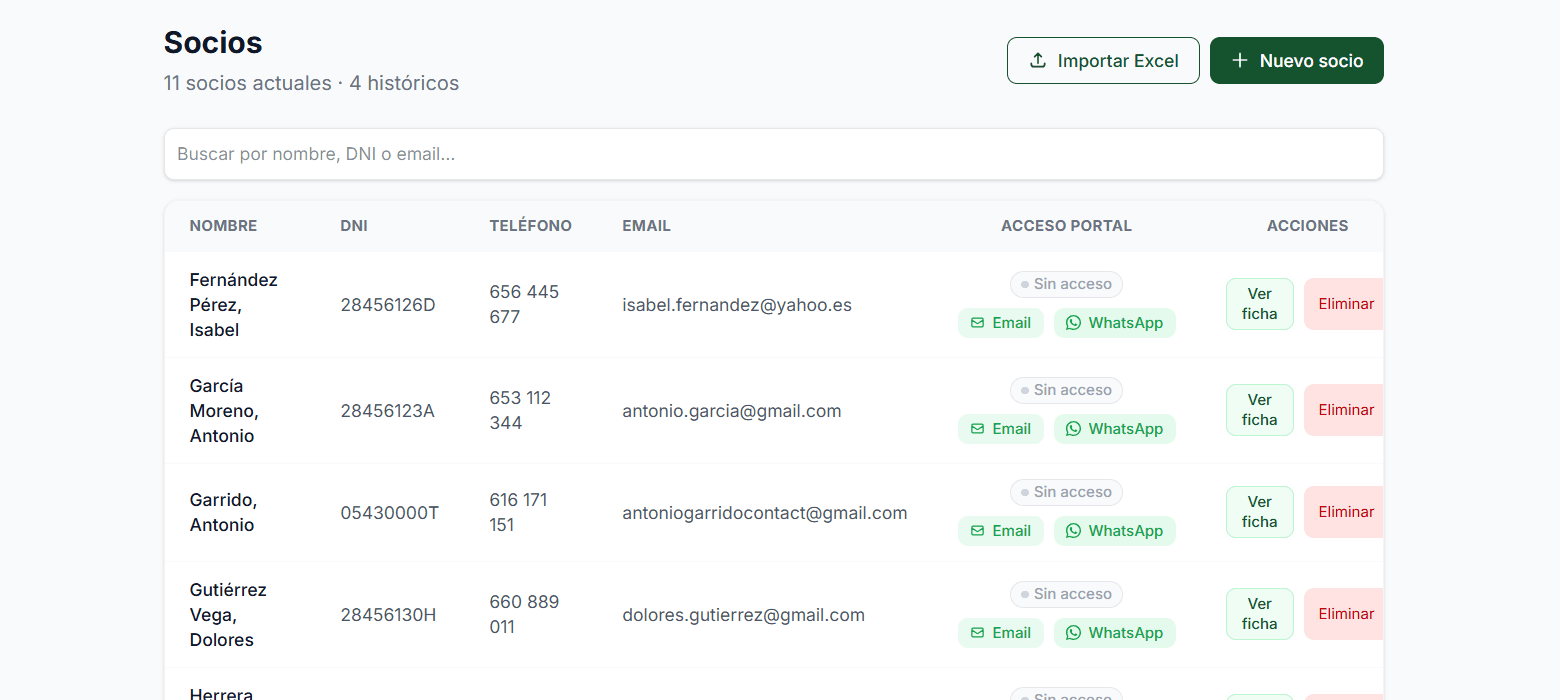Viewport: 1560px width, 700px height.
Task: Click DNI 28456130H
Action: (x=388, y=615)
